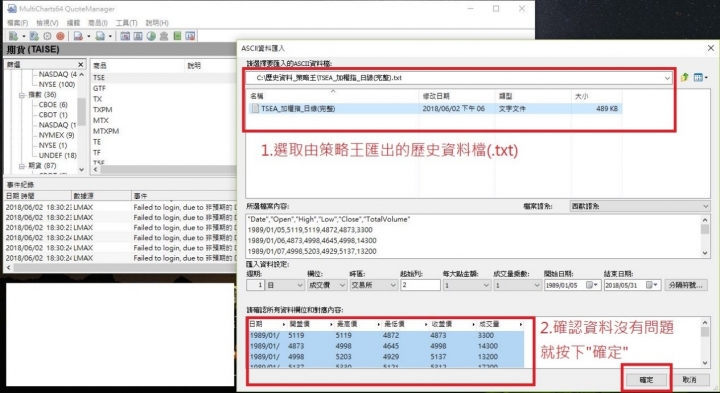Open the 檔案語系 encoding dropdown
The image size is (720, 393).
(x=640, y=207)
